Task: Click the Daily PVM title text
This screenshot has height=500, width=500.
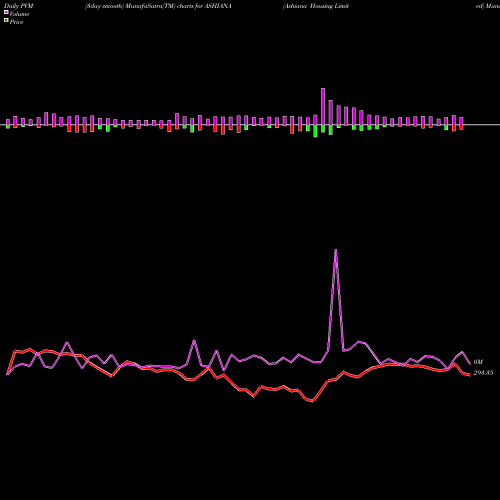Action: [19, 6]
